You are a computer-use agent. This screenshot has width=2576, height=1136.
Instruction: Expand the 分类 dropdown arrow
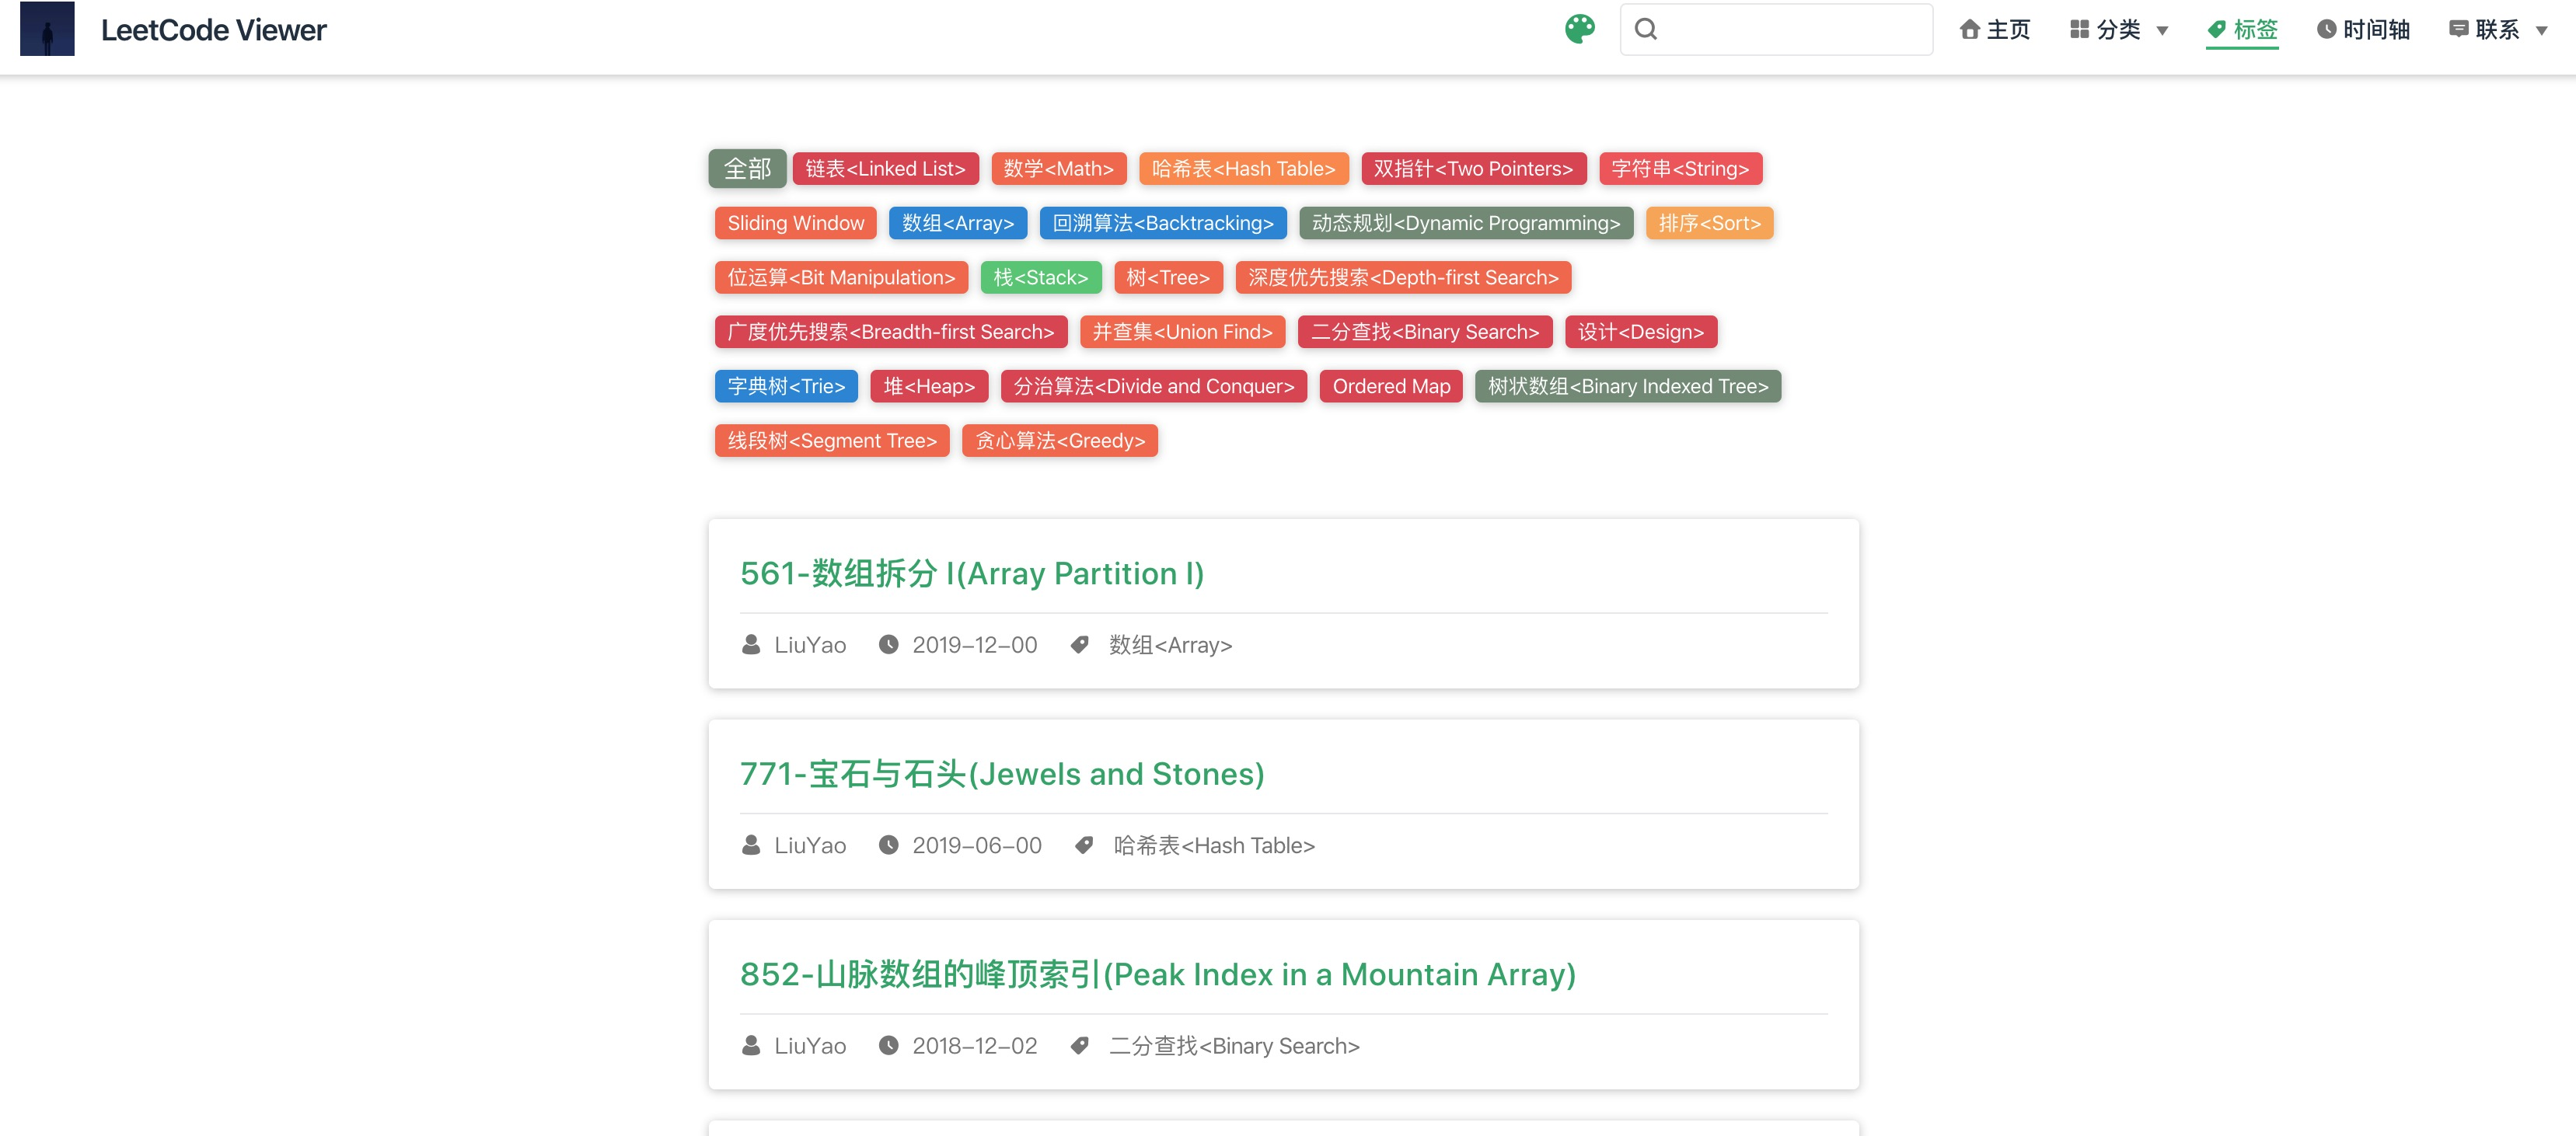coord(2162,31)
